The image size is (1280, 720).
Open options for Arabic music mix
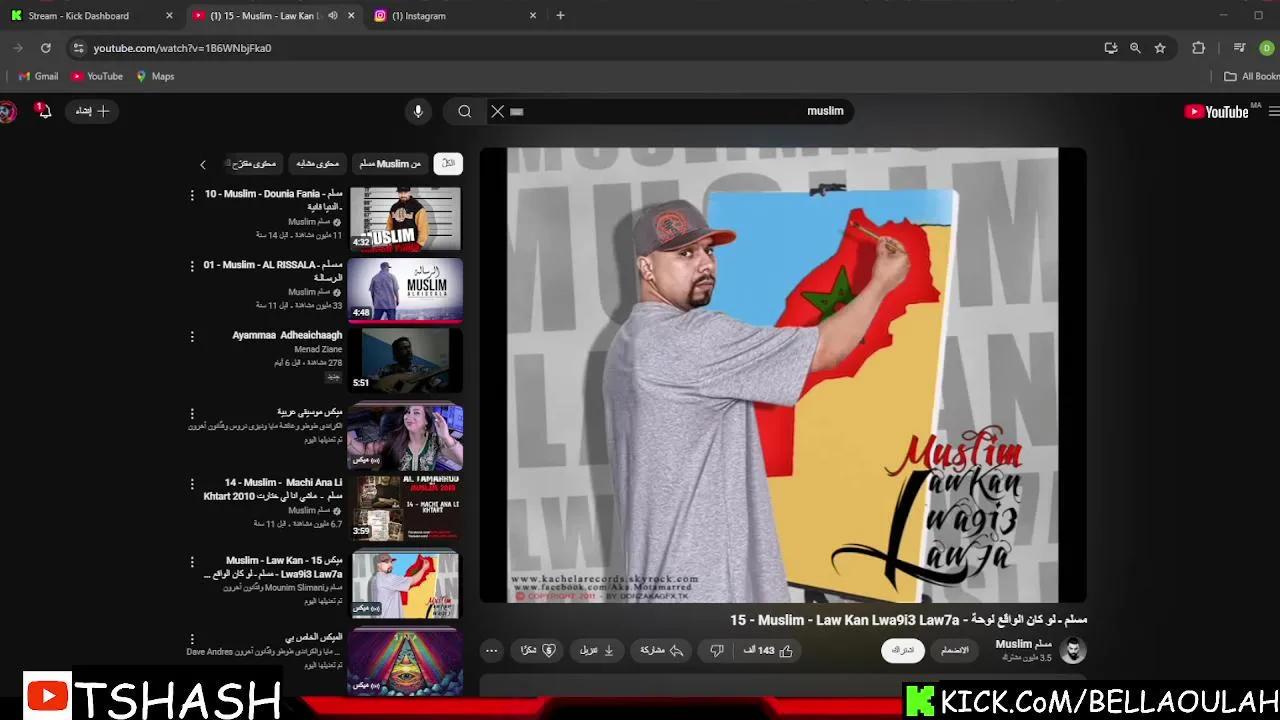point(192,413)
